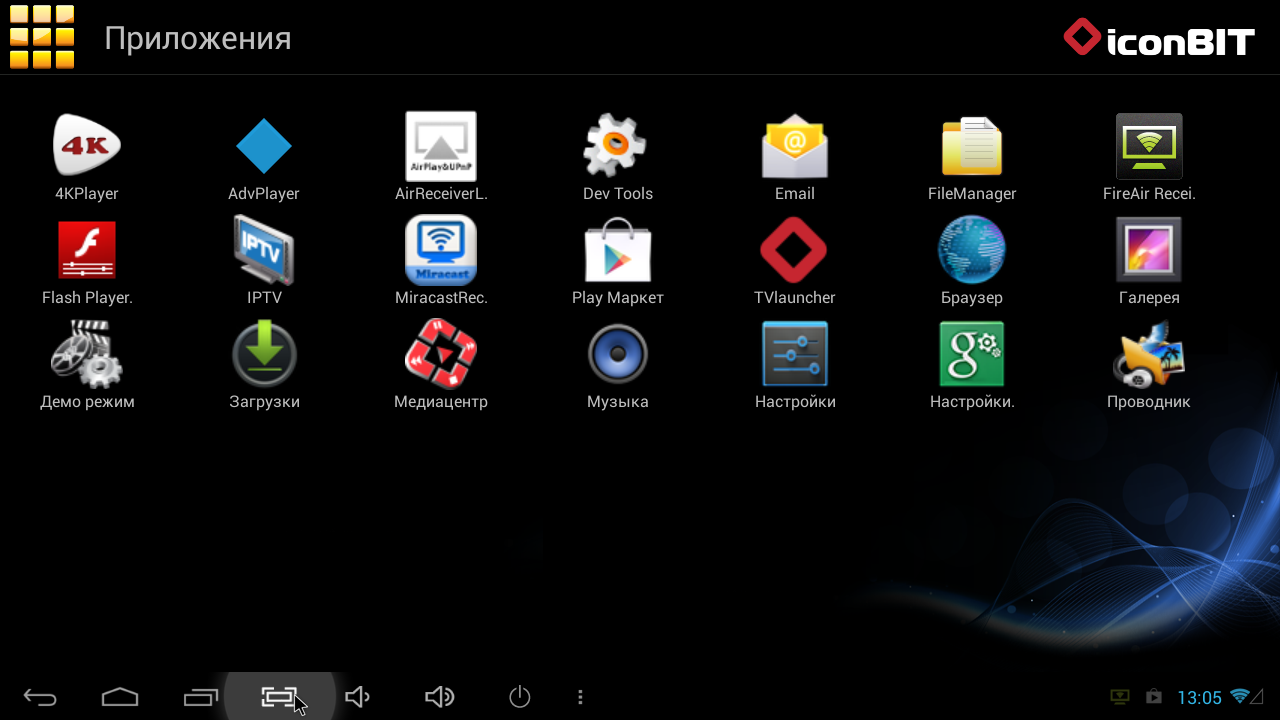Open the Браузер web browser
Screen dimensions: 1280x720
(x=971, y=250)
